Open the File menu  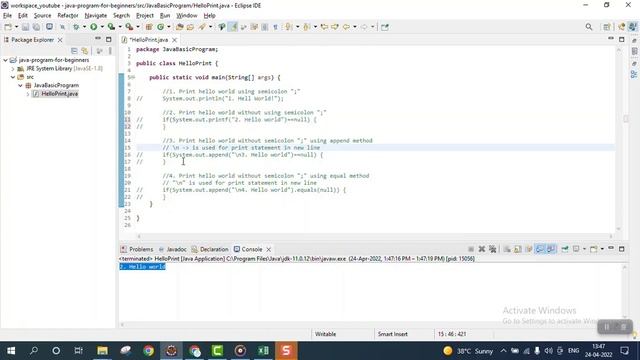click(x=7, y=16)
